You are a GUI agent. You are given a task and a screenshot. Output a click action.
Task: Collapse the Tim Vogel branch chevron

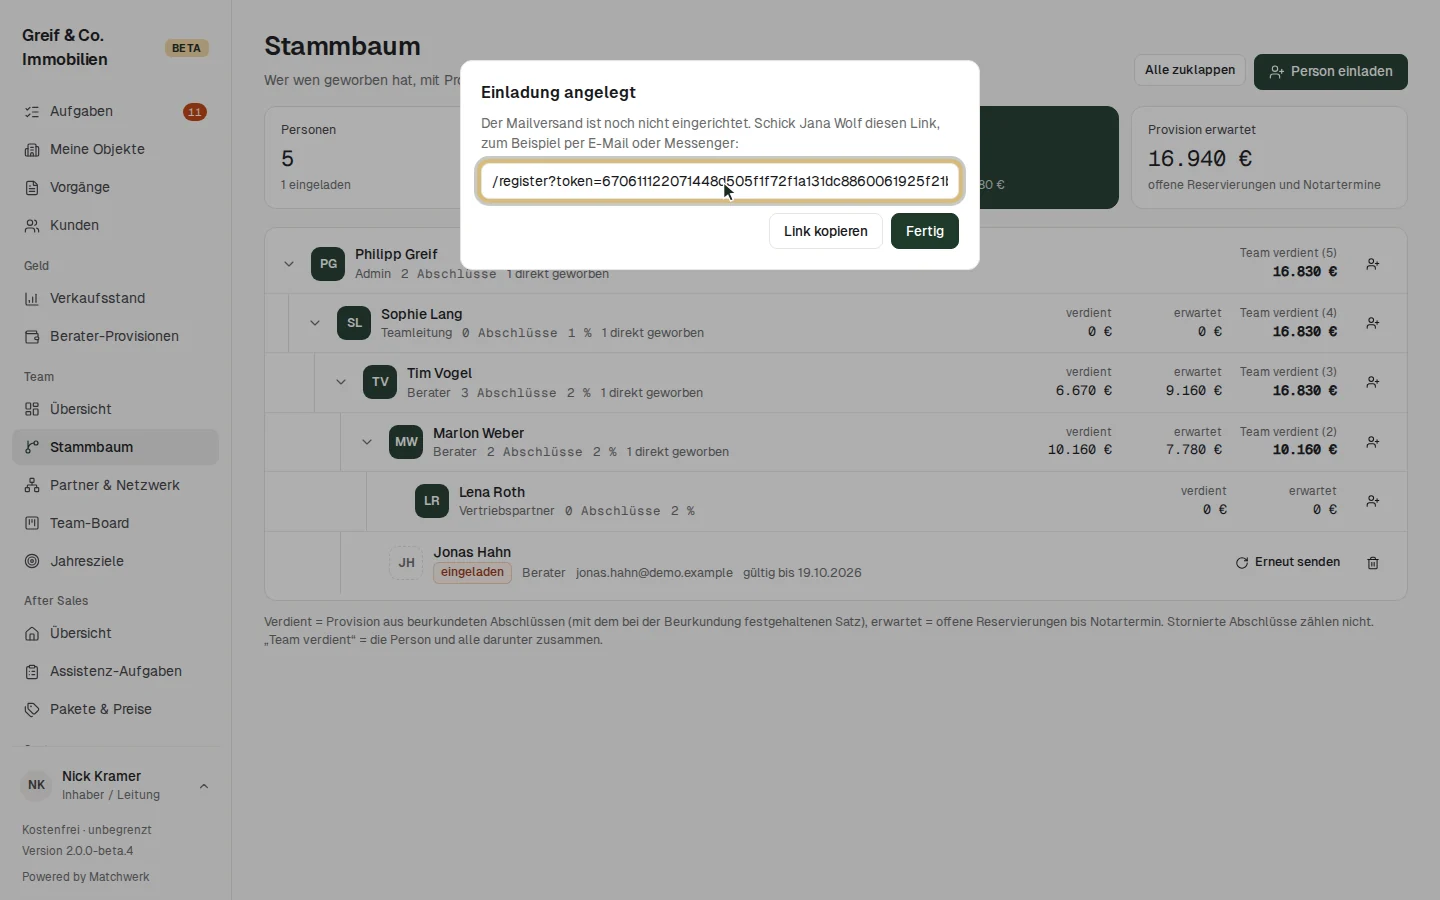coord(341,382)
